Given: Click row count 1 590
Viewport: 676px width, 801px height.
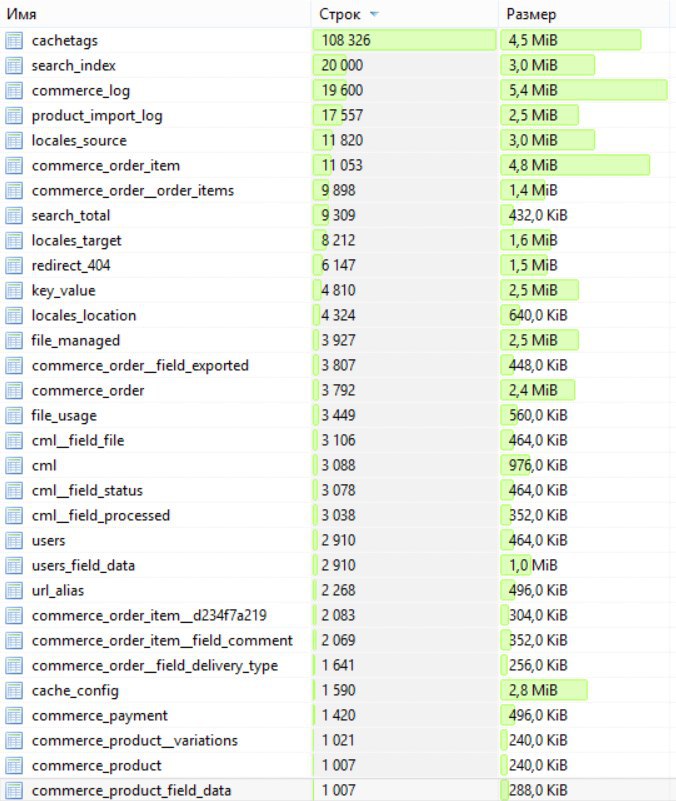Looking at the screenshot, I should tap(338, 691).
